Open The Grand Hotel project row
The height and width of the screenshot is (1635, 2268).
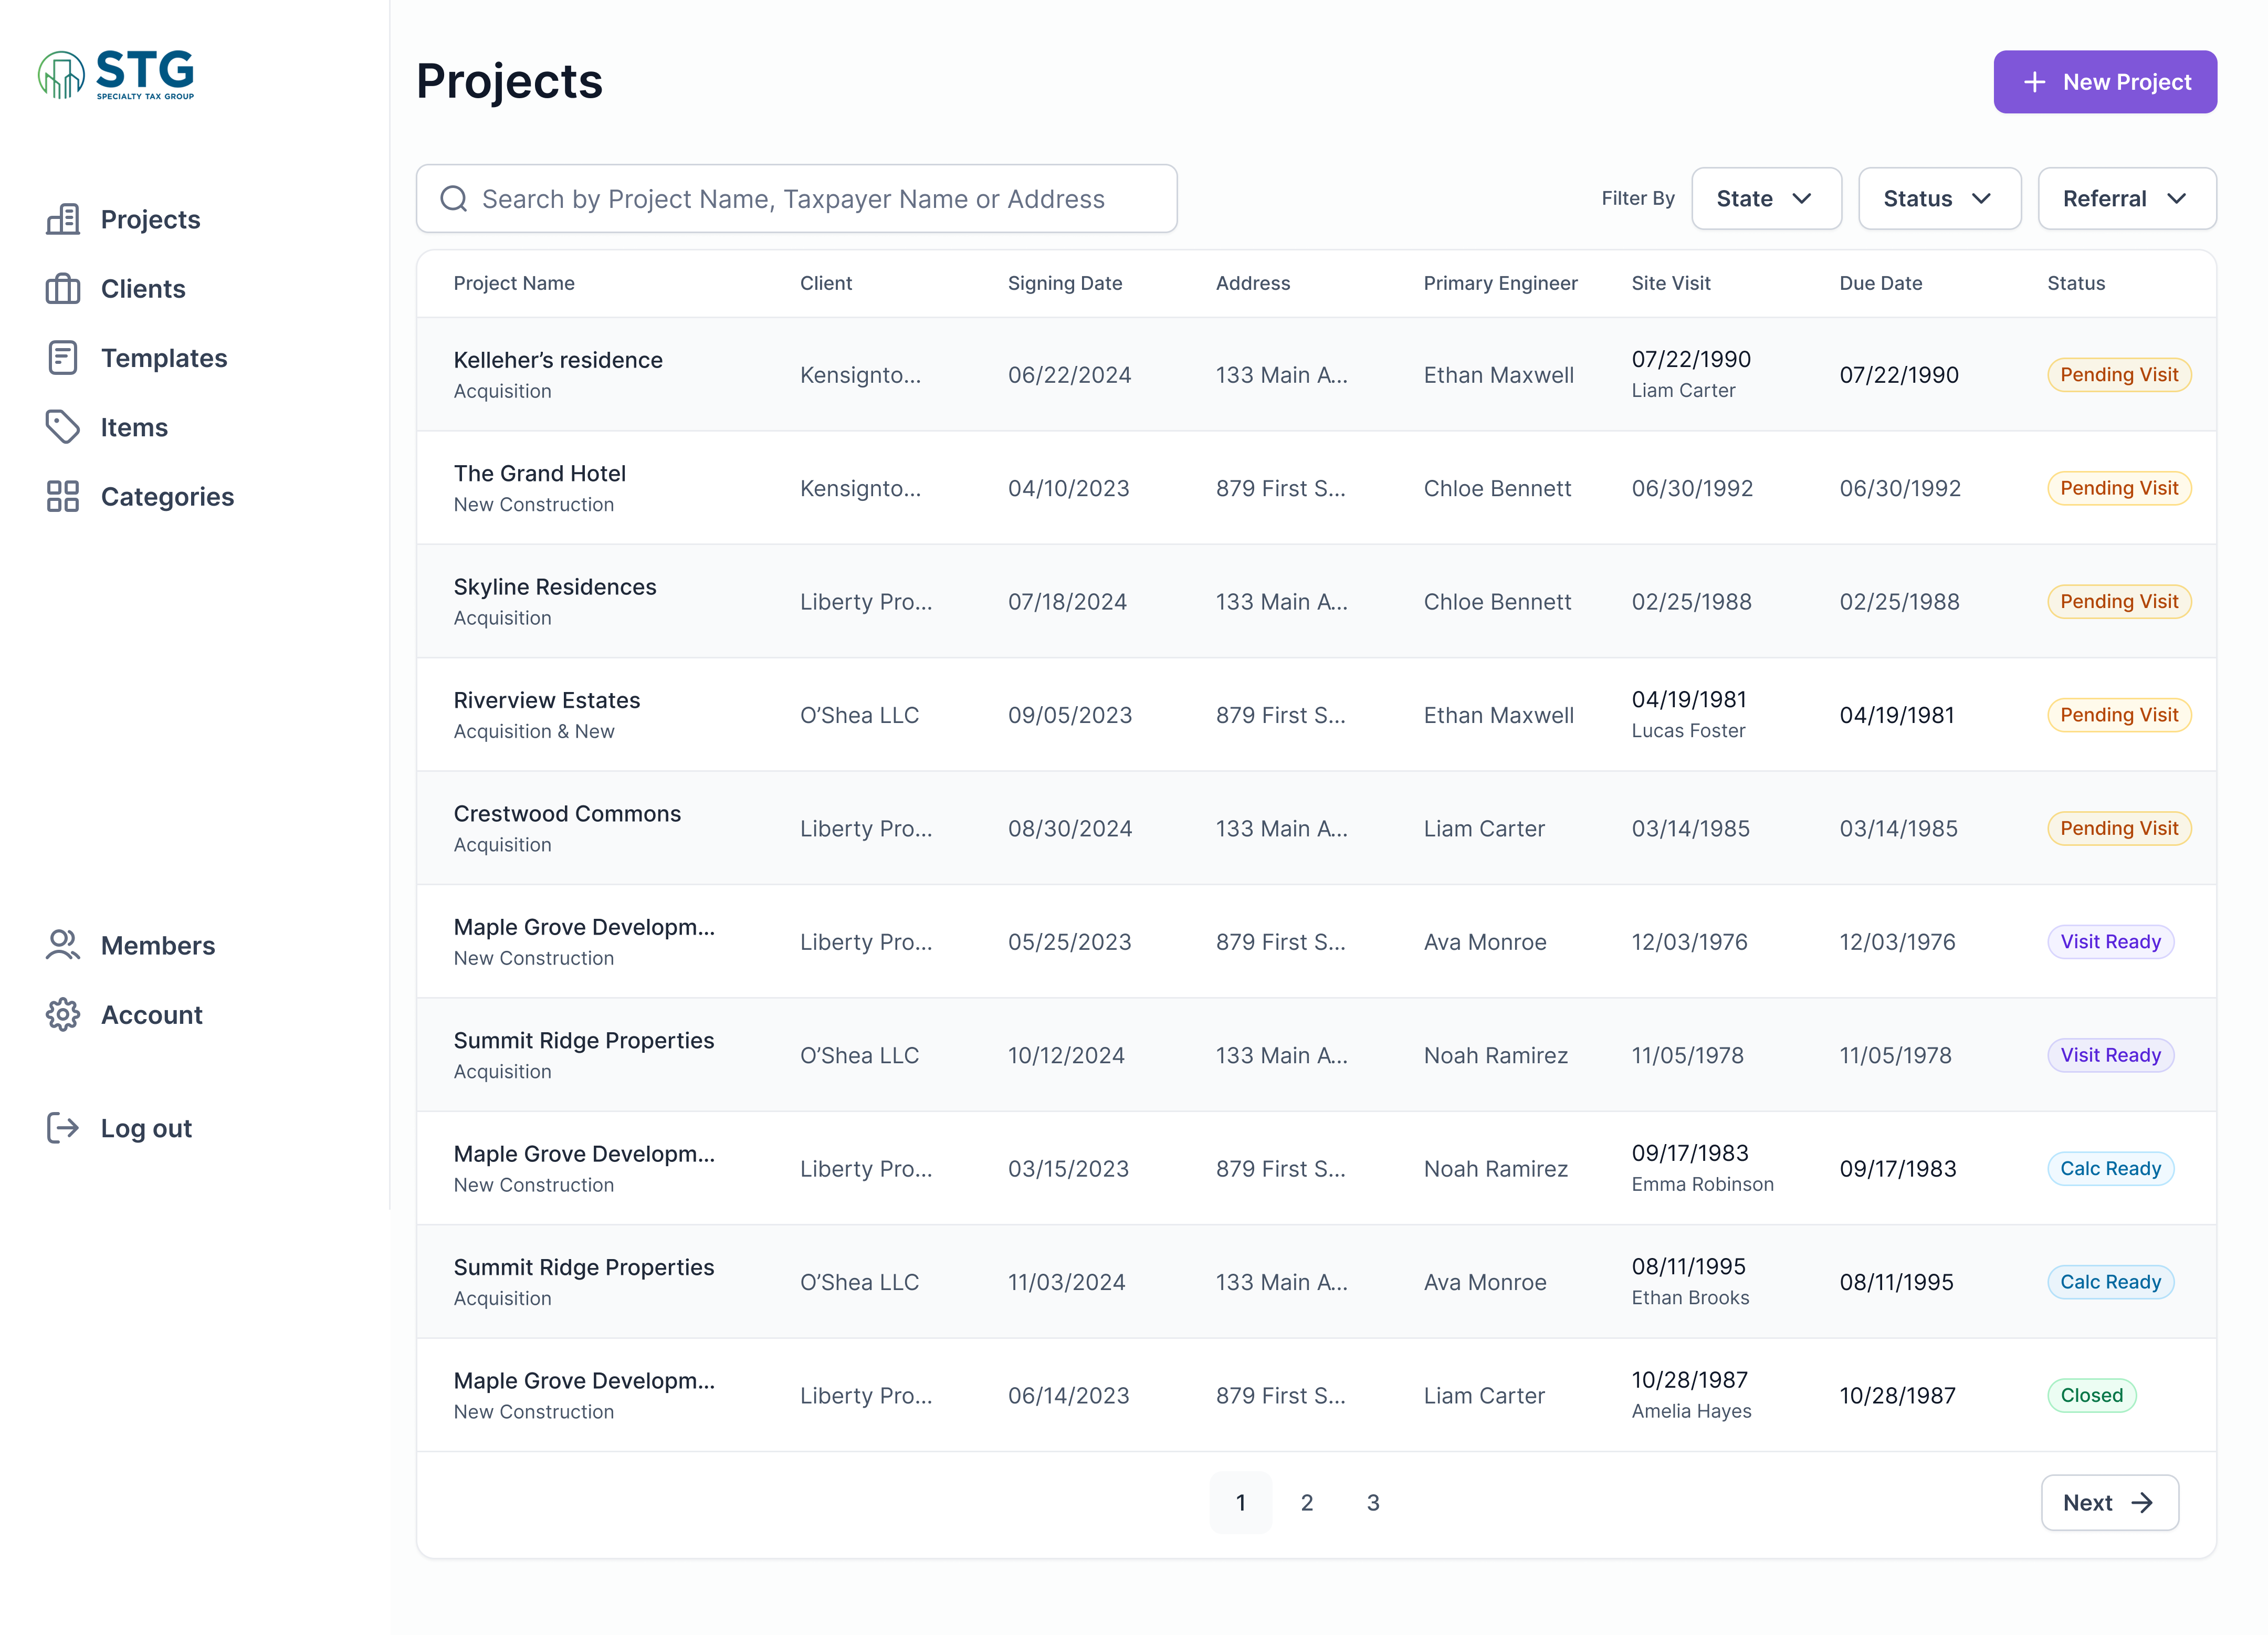540,474
